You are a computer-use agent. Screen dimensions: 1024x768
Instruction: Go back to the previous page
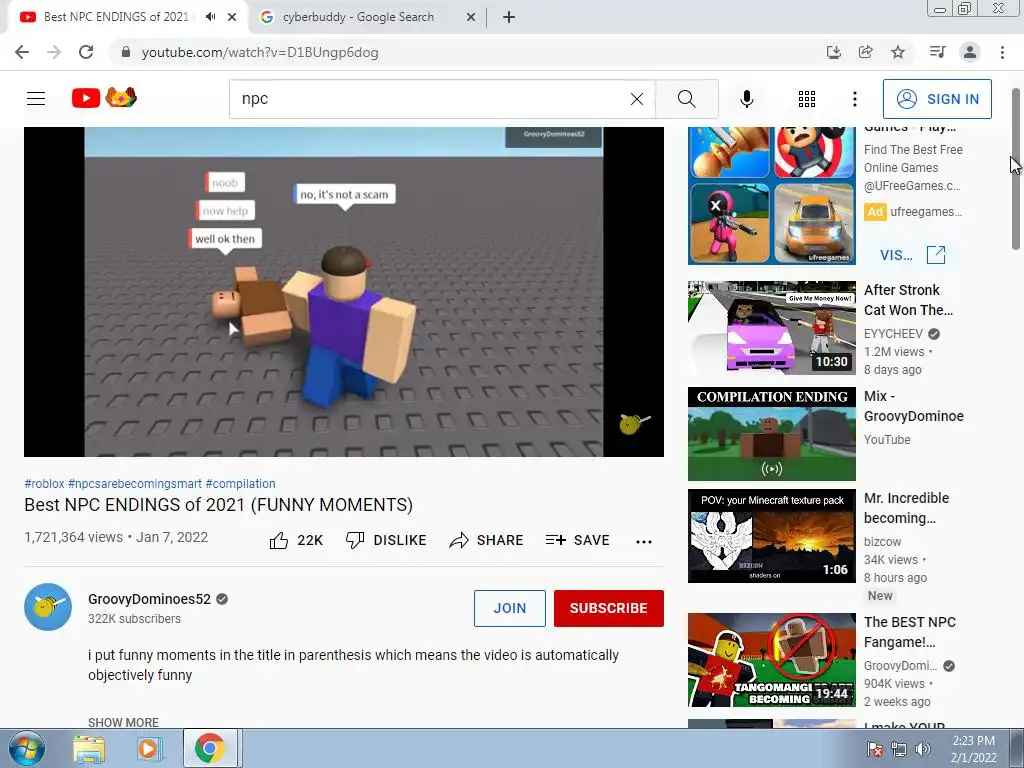click(x=22, y=52)
